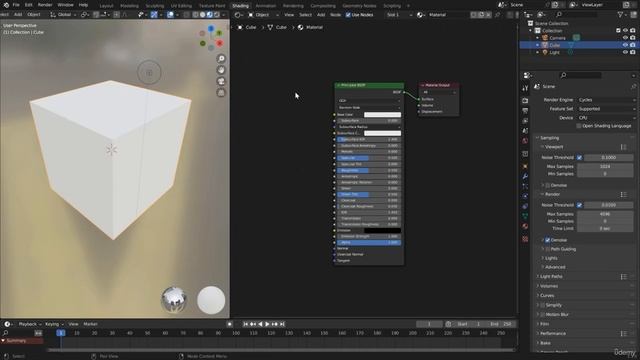Click the blue Z axis gizmo ball
The height and width of the screenshot is (360, 640).
pyautogui.click(x=211, y=29)
